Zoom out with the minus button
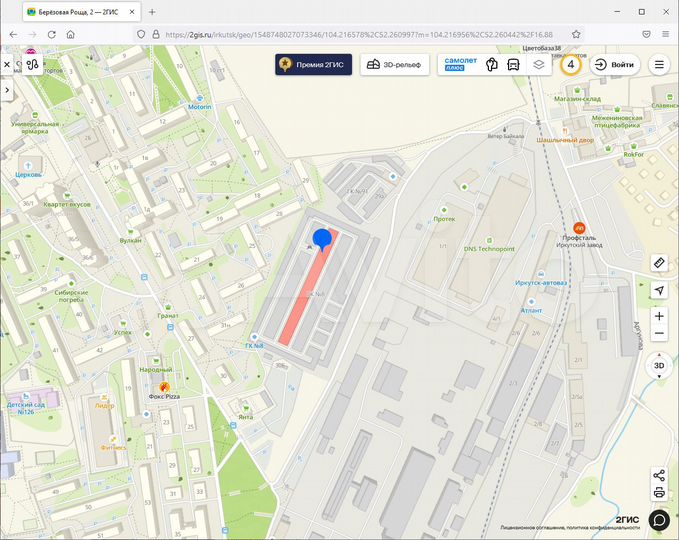The width and height of the screenshot is (679, 540). [659, 333]
